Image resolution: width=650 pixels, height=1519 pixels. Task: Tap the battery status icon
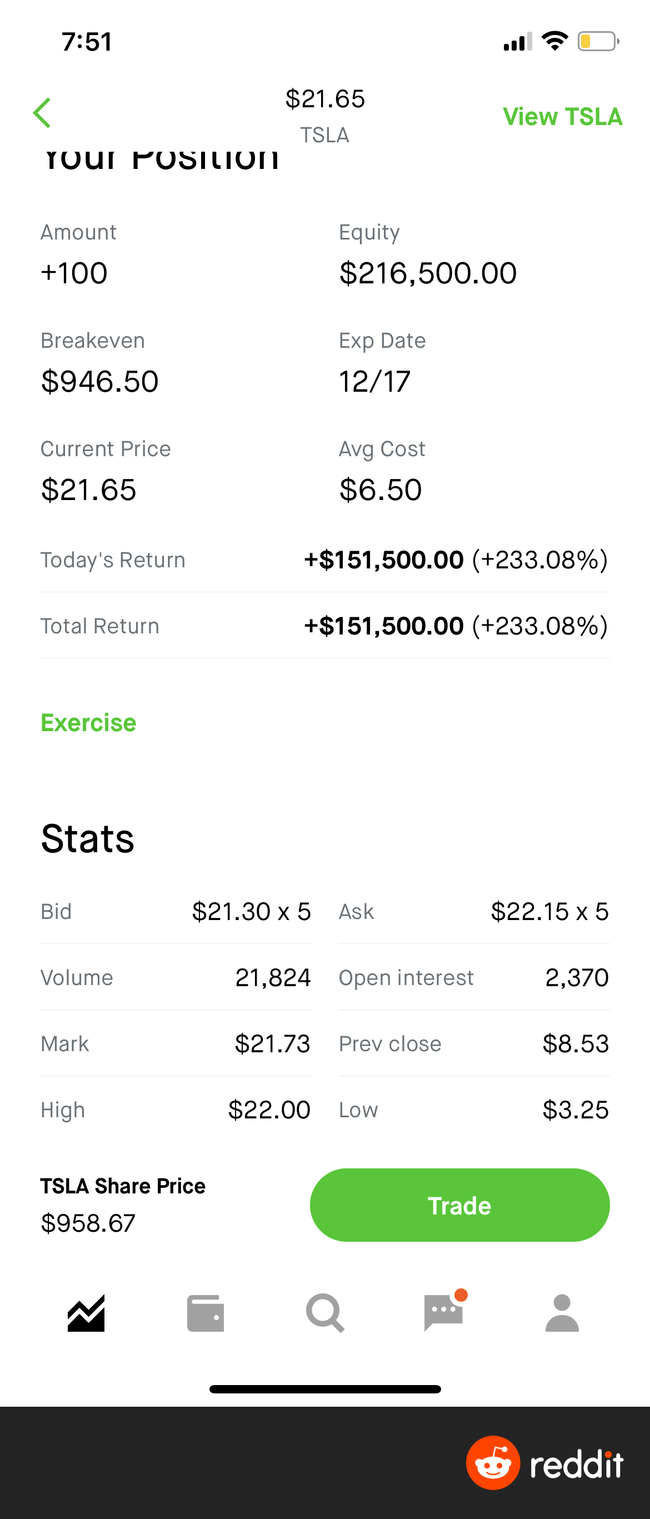coord(598,42)
